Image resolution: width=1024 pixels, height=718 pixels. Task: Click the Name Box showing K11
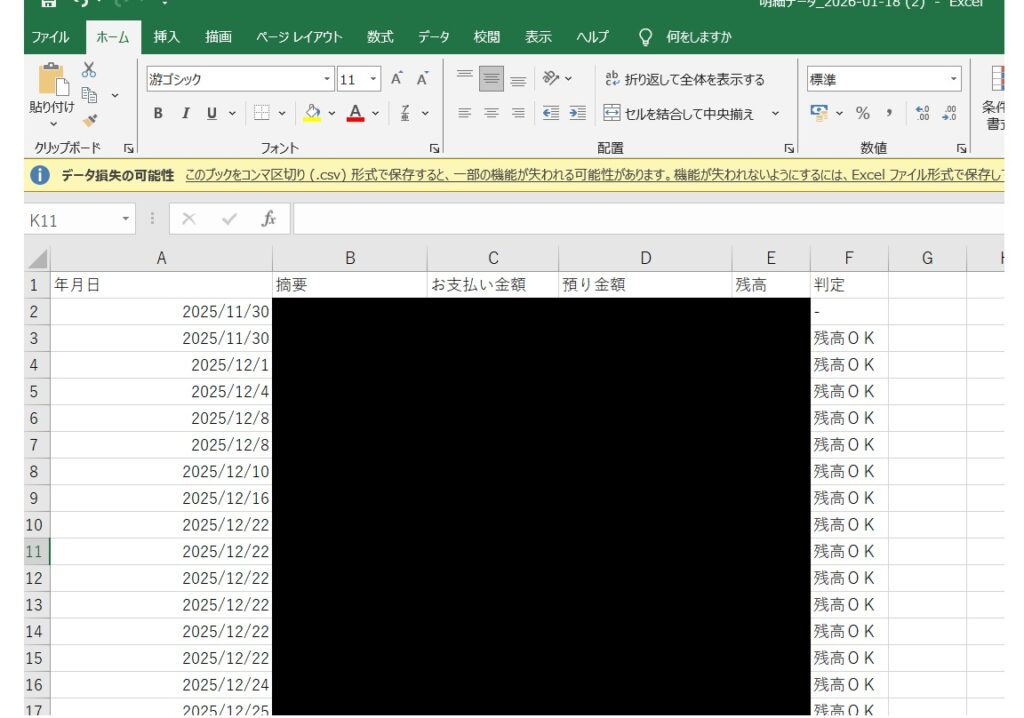[x=70, y=219]
